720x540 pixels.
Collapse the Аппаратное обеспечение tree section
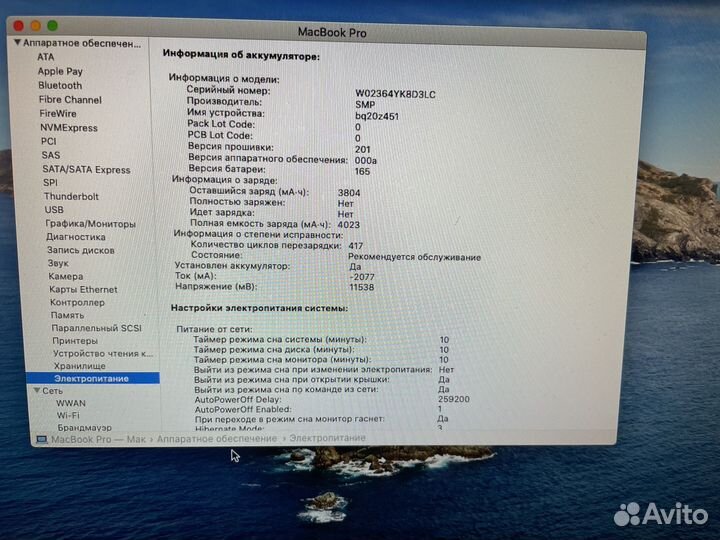17,42
